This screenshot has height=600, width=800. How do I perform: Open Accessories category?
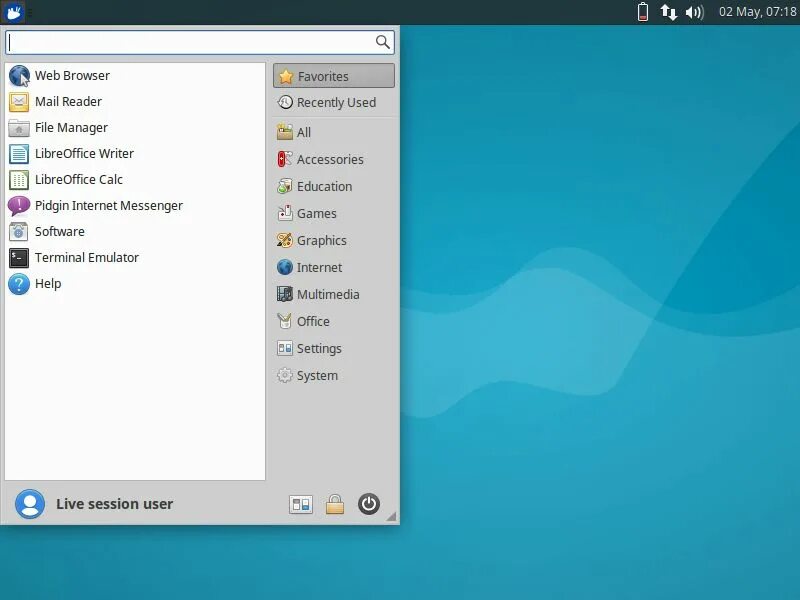coord(334,160)
